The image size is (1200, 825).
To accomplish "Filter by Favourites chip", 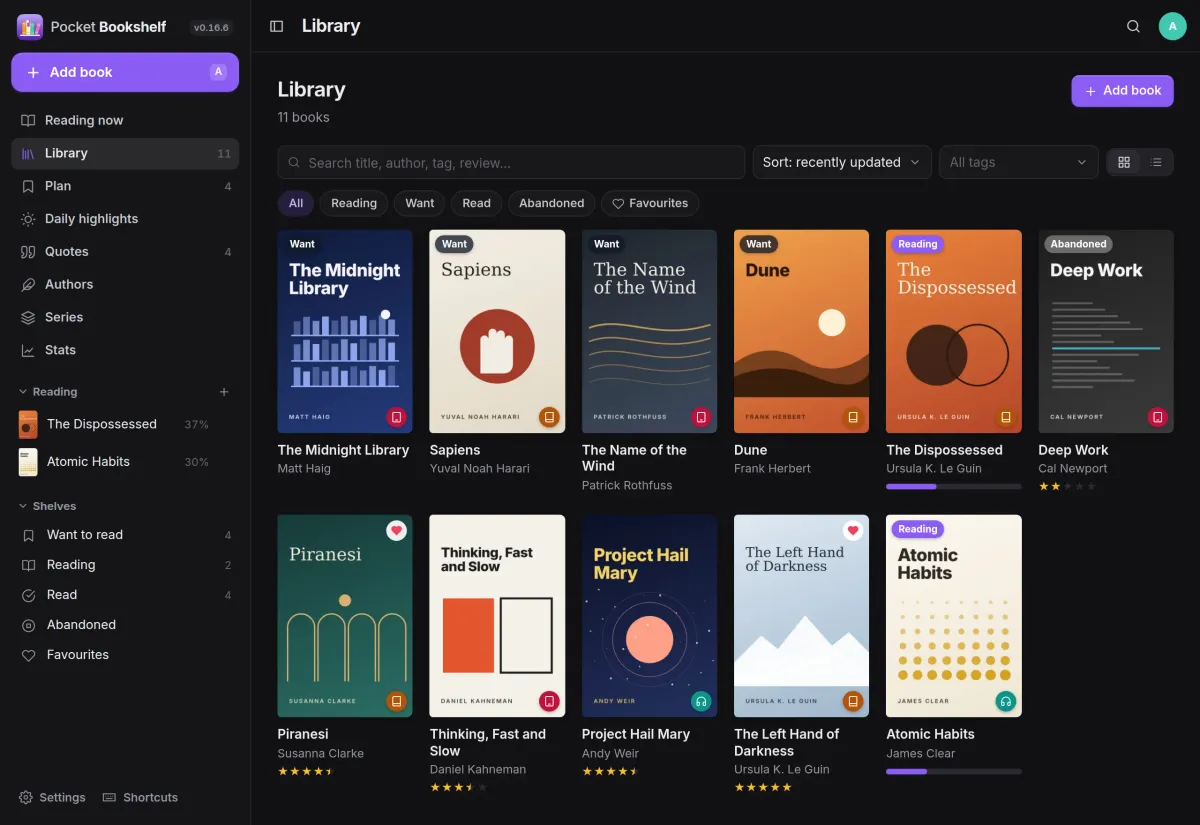I will pos(650,203).
